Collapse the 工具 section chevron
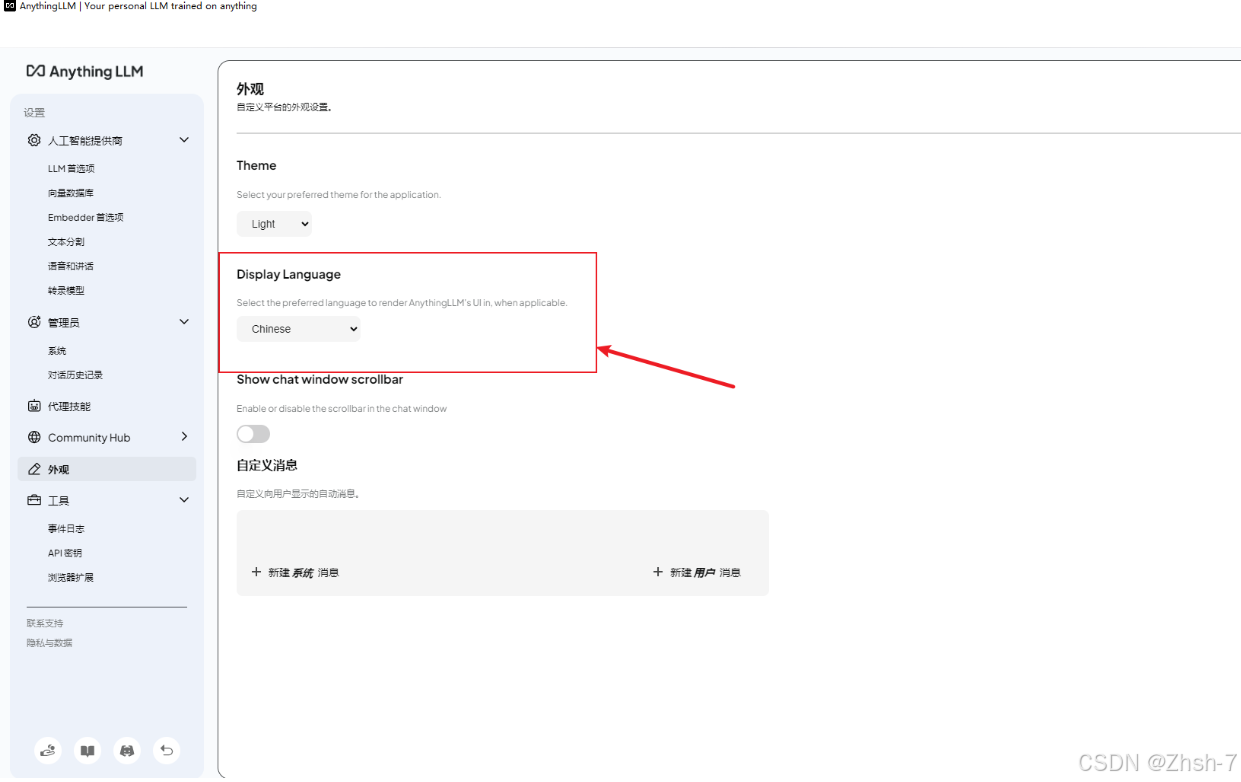 (x=184, y=500)
